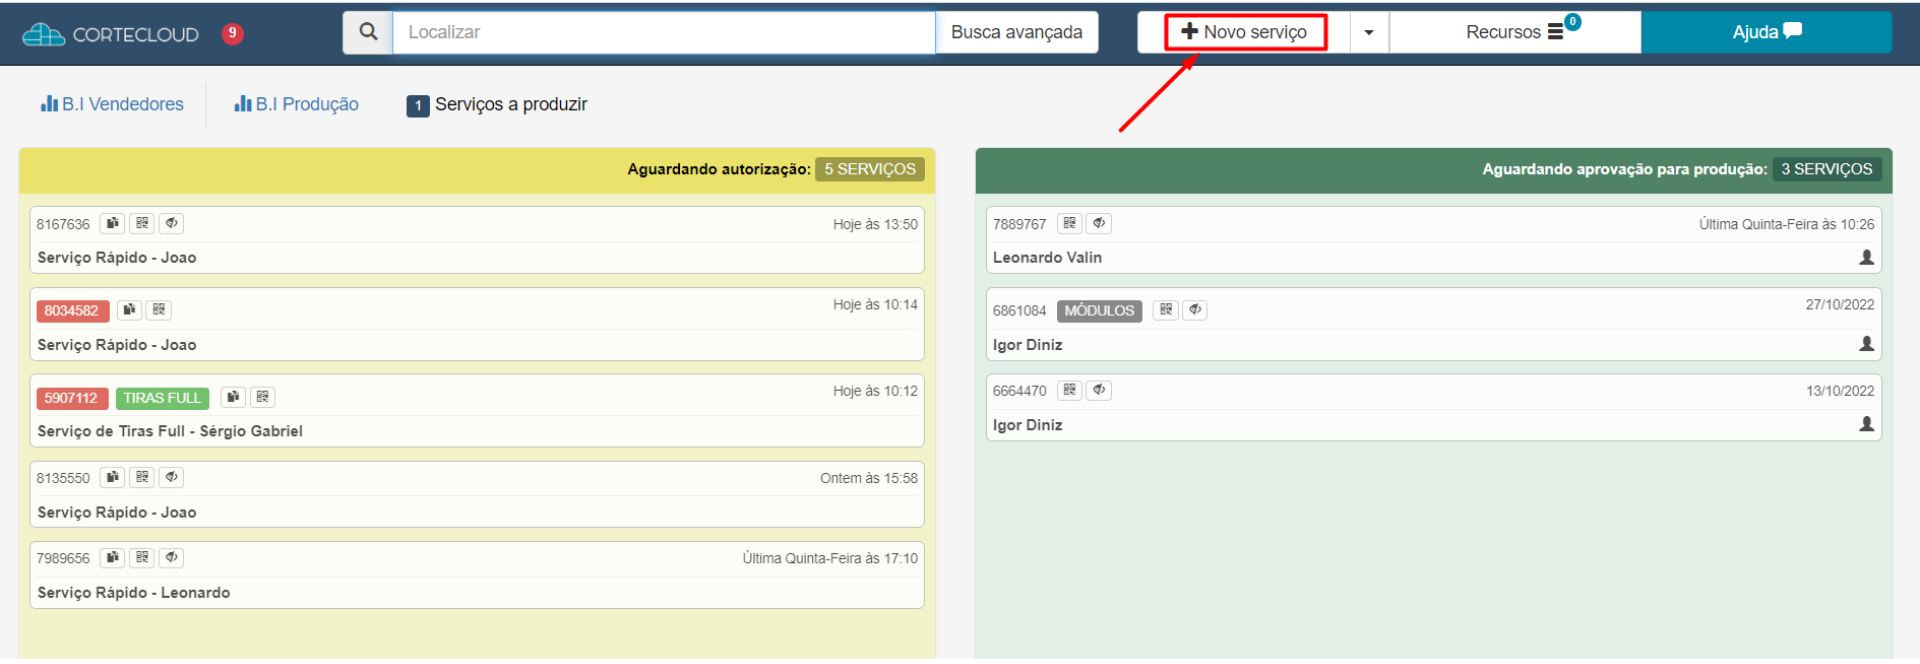Click the 3 SERVIÇOS count badge
The width and height of the screenshot is (1920, 664).
pyautogui.click(x=1826, y=169)
